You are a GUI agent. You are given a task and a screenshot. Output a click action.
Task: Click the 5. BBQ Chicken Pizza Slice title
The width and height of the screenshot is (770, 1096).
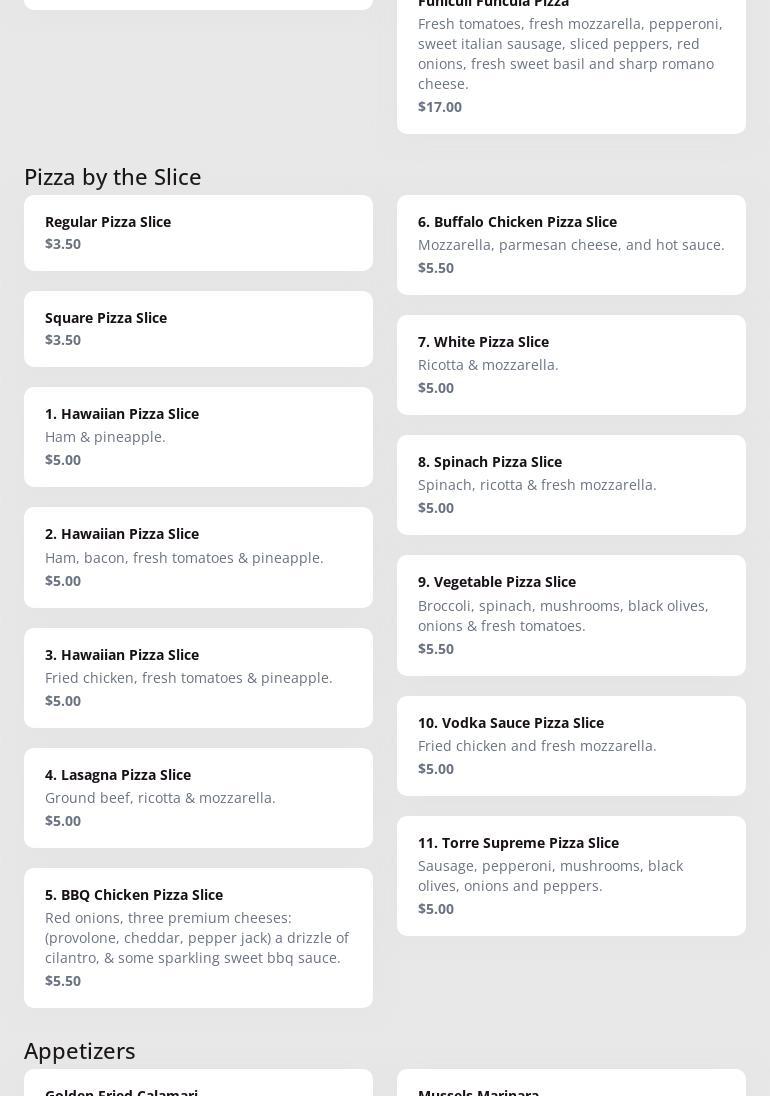134,894
